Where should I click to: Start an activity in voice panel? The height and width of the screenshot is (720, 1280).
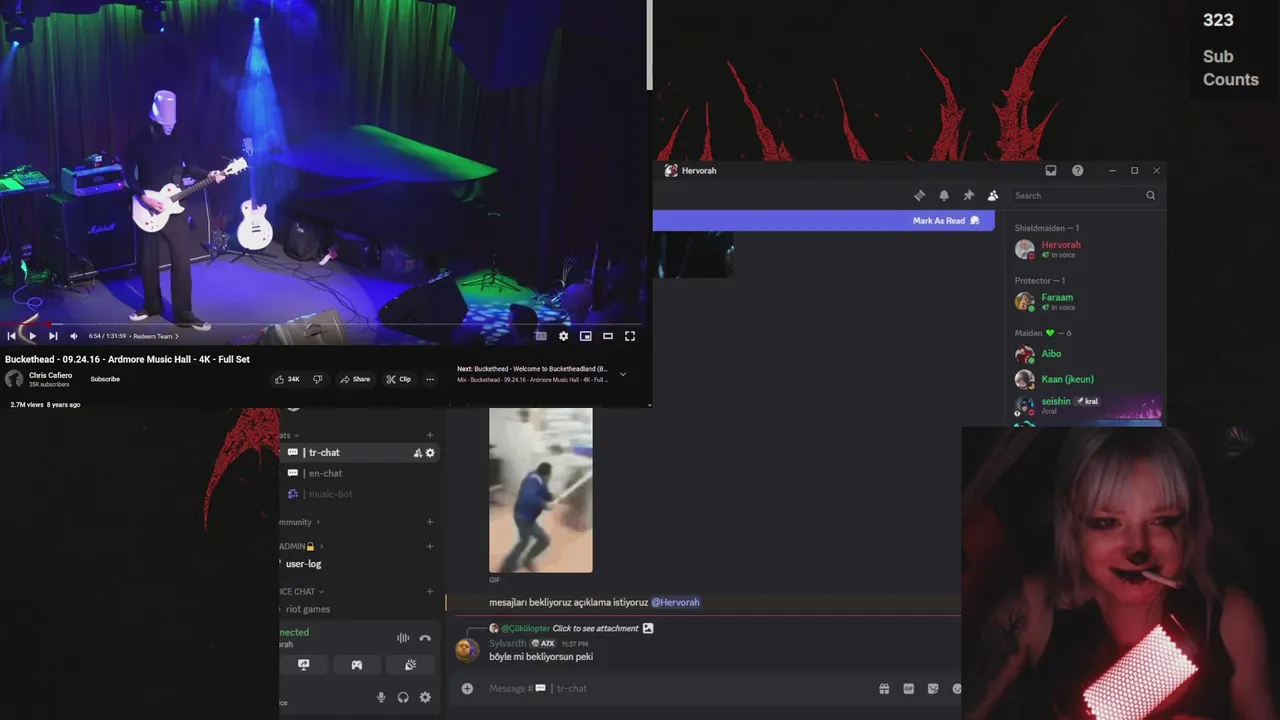pyautogui.click(x=356, y=665)
